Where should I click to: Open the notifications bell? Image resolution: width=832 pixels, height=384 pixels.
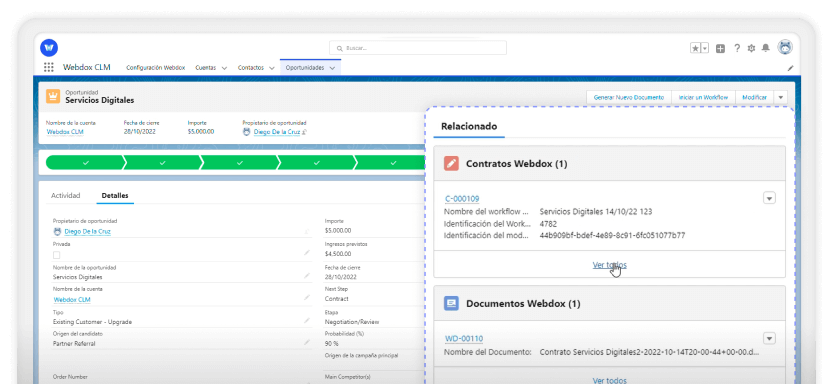(x=766, y=48)
